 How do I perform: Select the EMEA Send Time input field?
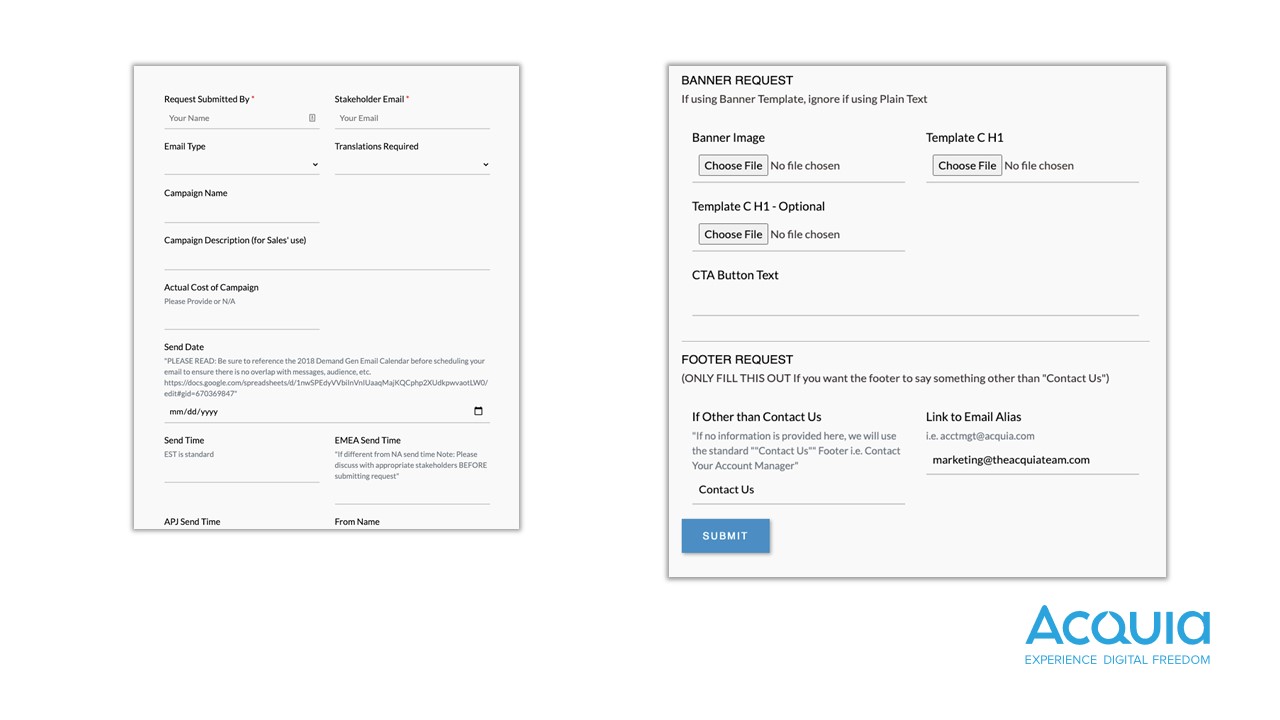[x=412, y=493]
